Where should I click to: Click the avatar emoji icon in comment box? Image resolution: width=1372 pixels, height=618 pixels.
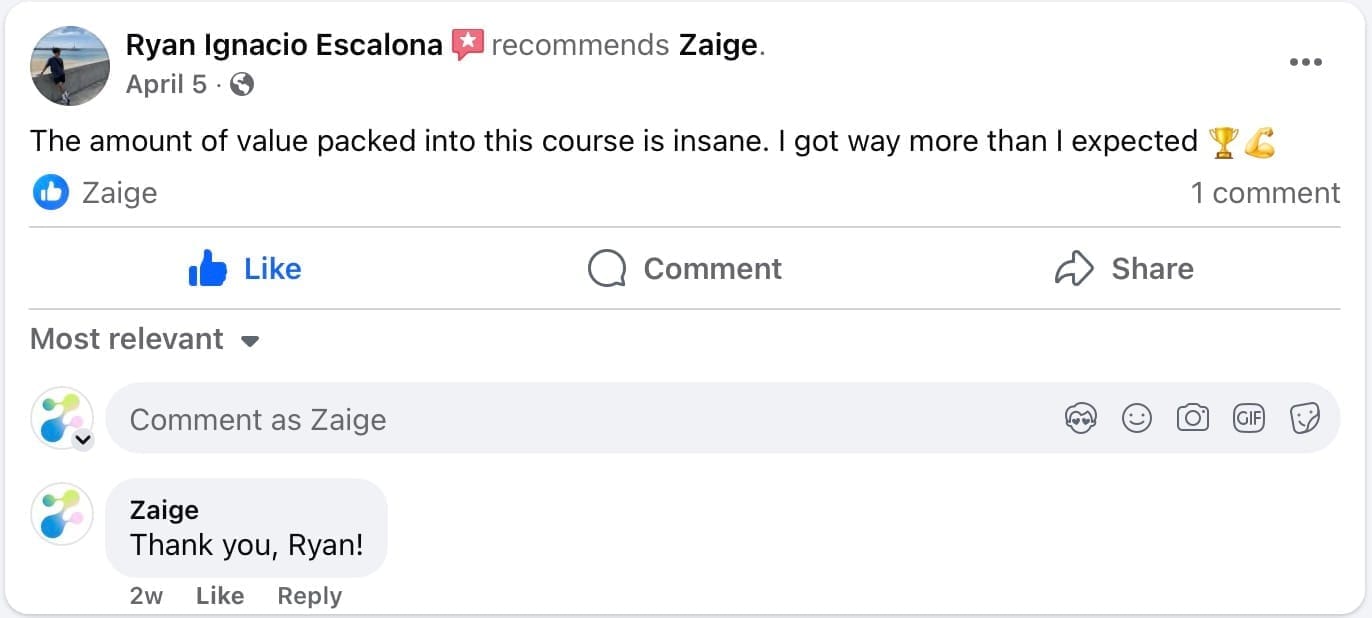1080,419
